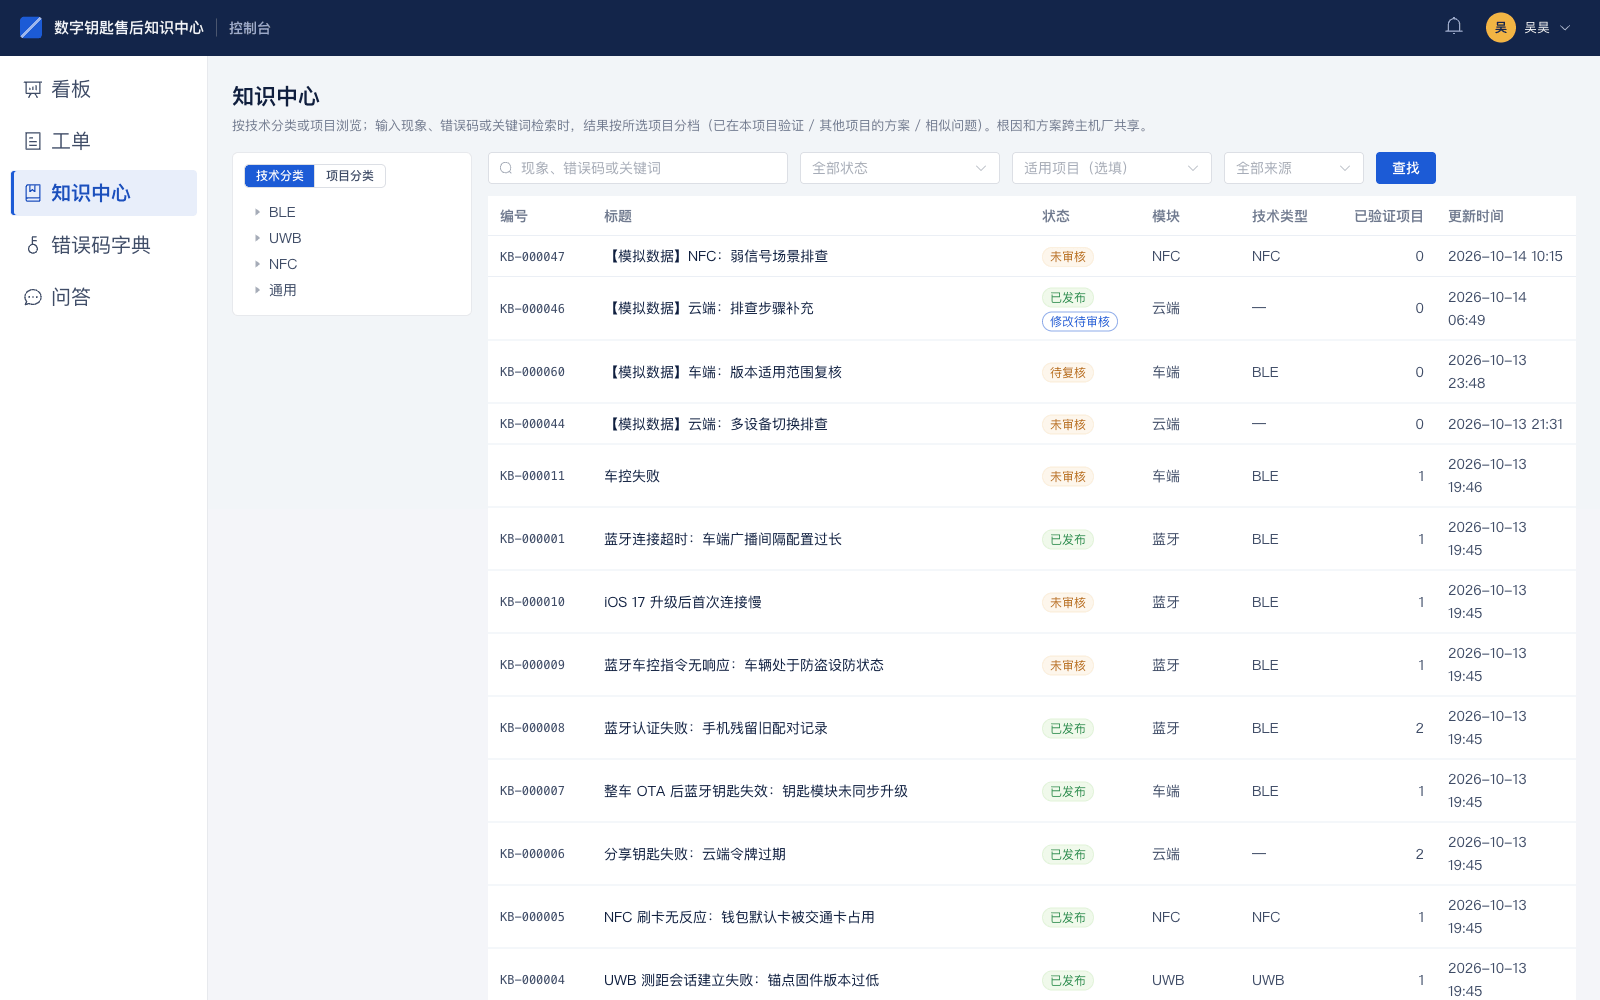
Task: Click article ID KB-000005
Action: (532, 917)
